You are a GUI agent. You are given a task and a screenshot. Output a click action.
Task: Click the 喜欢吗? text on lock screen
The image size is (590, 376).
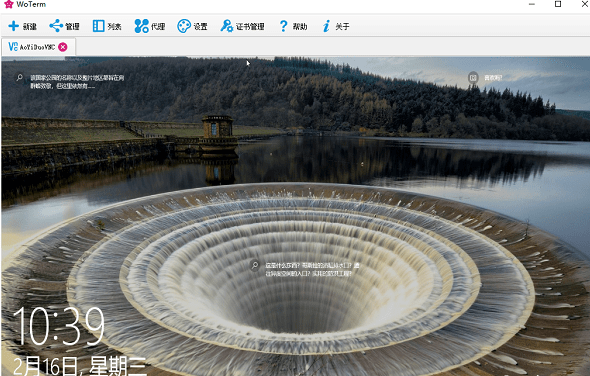coord(493,78)
